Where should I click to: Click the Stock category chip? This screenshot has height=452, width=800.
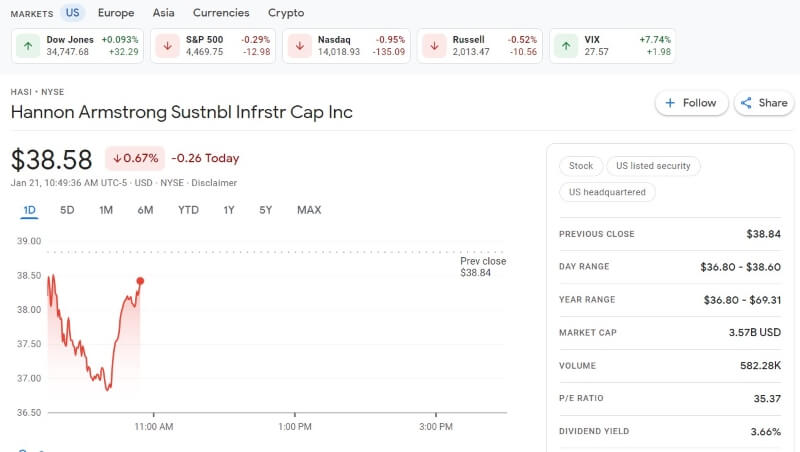581,166
